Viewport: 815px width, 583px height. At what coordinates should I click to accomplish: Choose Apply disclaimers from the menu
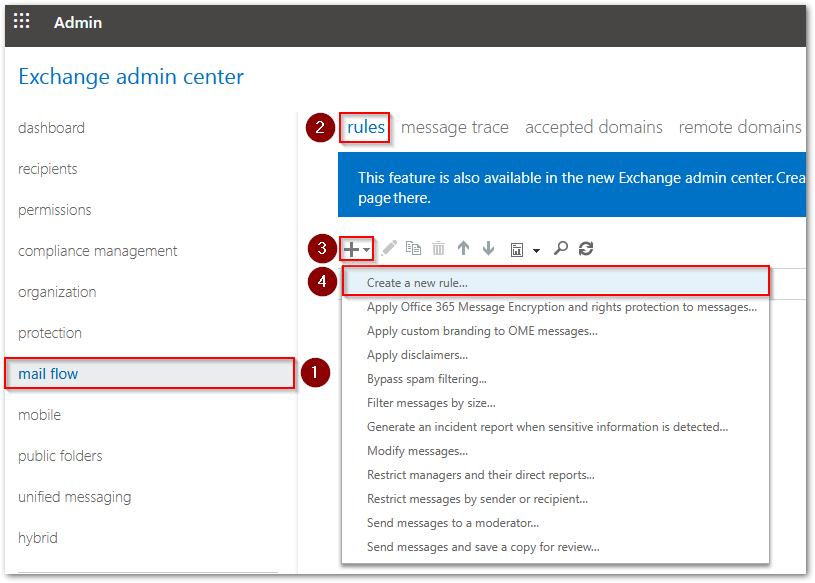417,355
